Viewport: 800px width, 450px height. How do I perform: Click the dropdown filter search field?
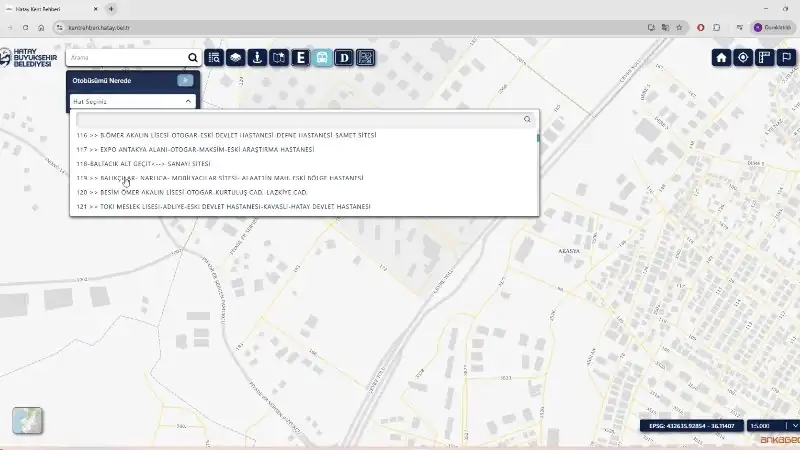(298, 119)
